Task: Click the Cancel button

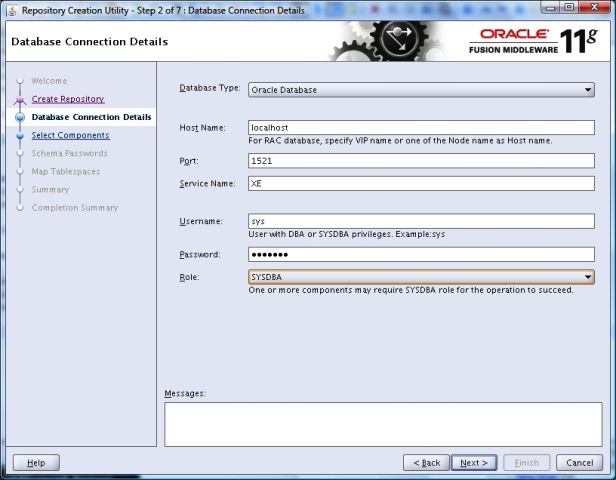Action: pyautogui.click(x=579, y=463)
